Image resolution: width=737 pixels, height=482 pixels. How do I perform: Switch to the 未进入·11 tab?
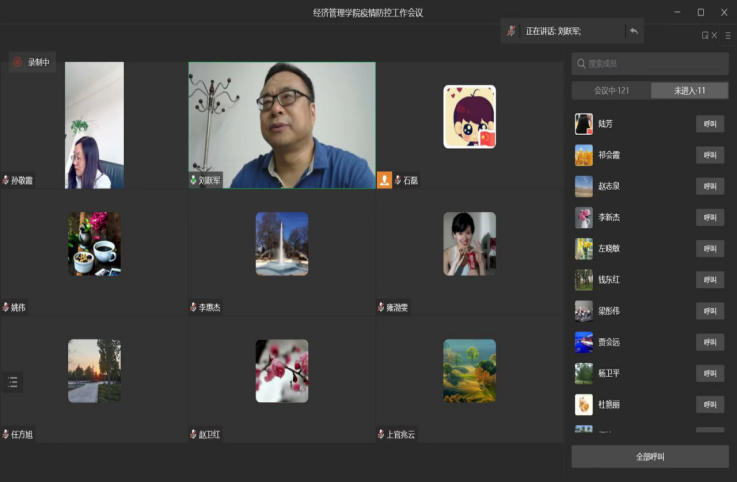click(689, 91)
